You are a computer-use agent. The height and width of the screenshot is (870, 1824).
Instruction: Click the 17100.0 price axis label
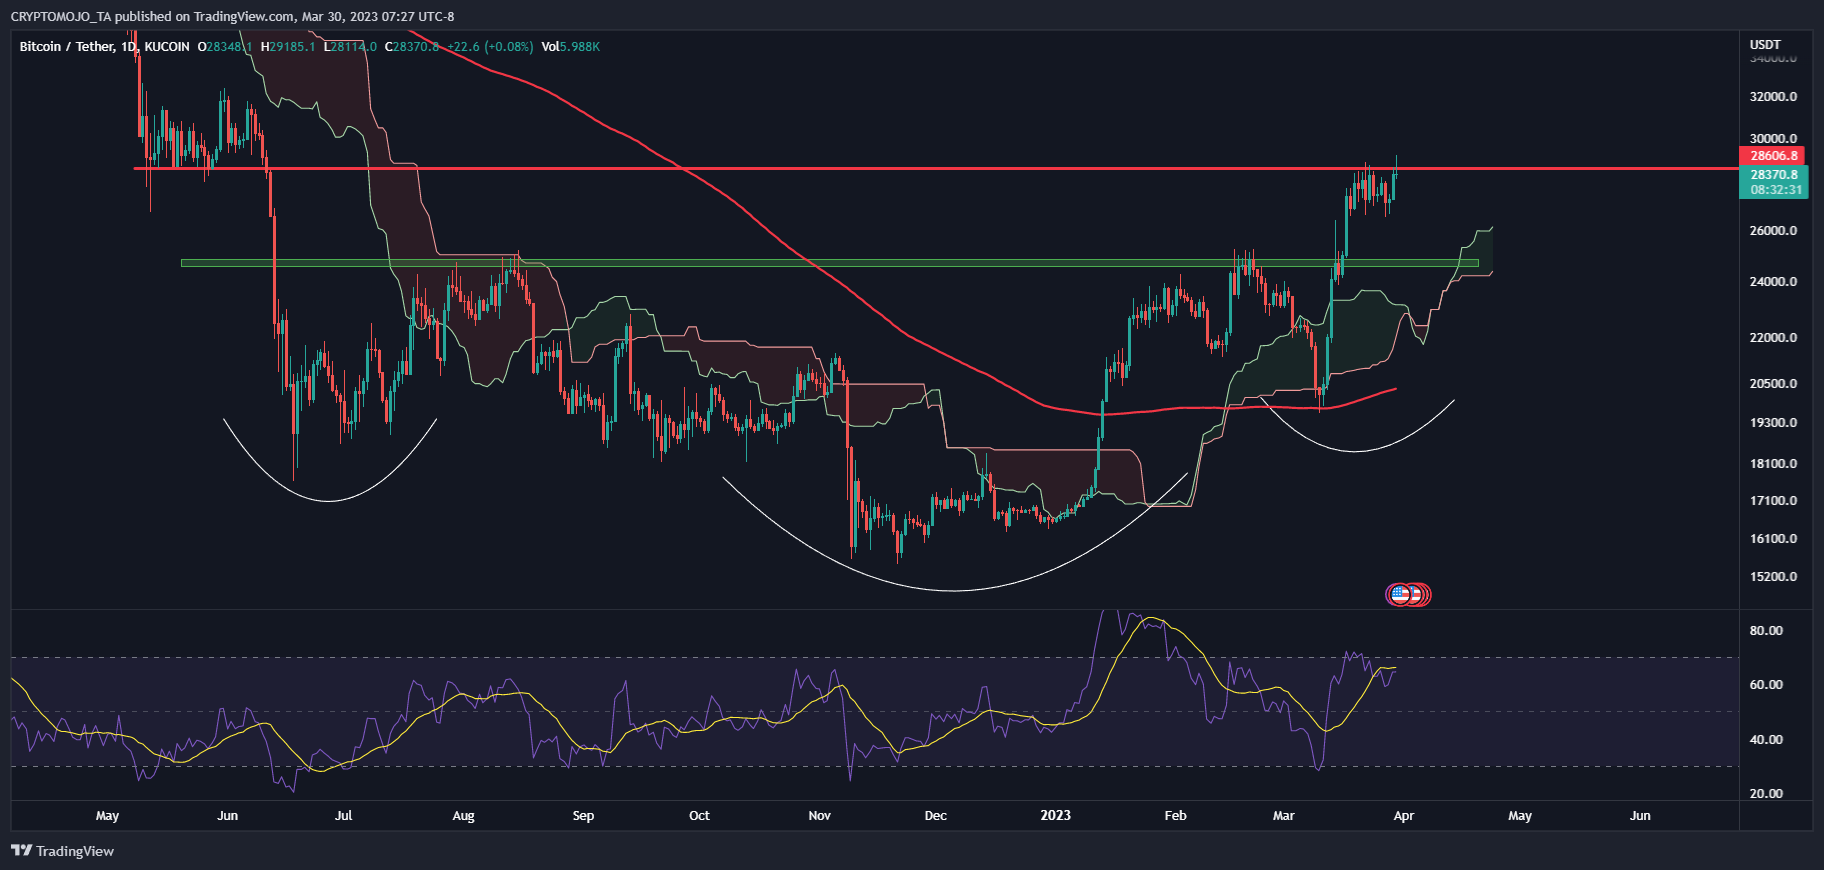[1773, 501]
